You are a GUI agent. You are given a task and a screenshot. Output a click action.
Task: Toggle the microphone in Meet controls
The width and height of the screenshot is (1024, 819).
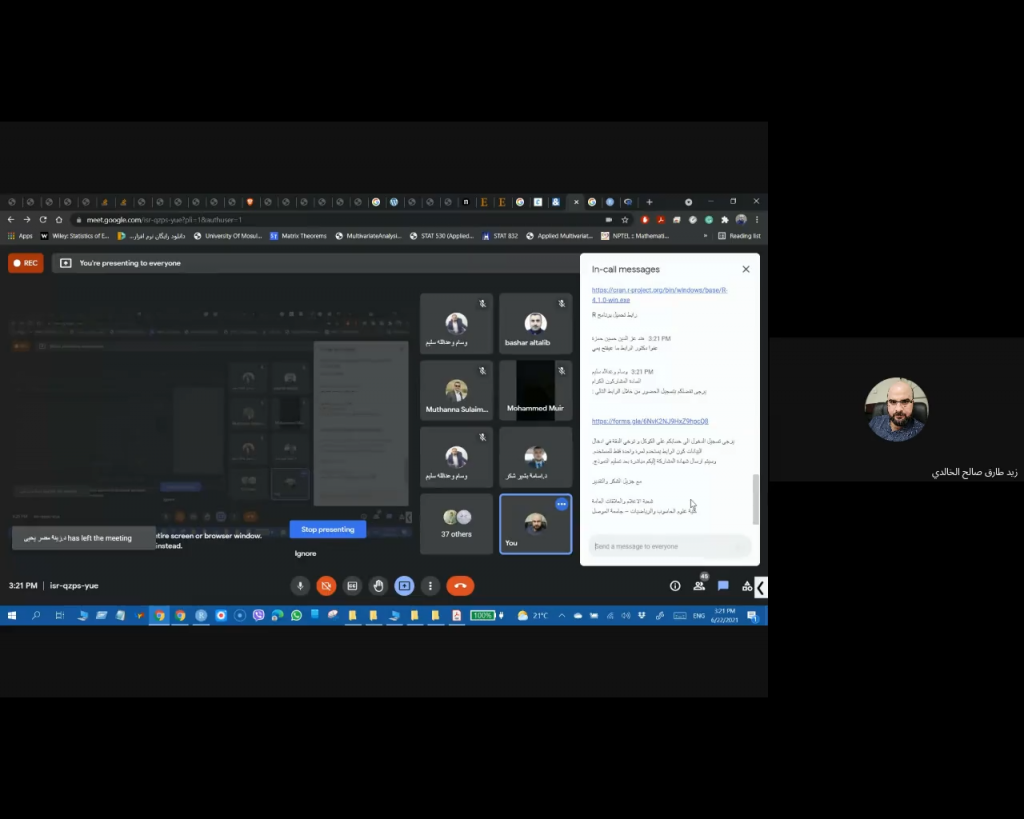(x=299, y=586)
